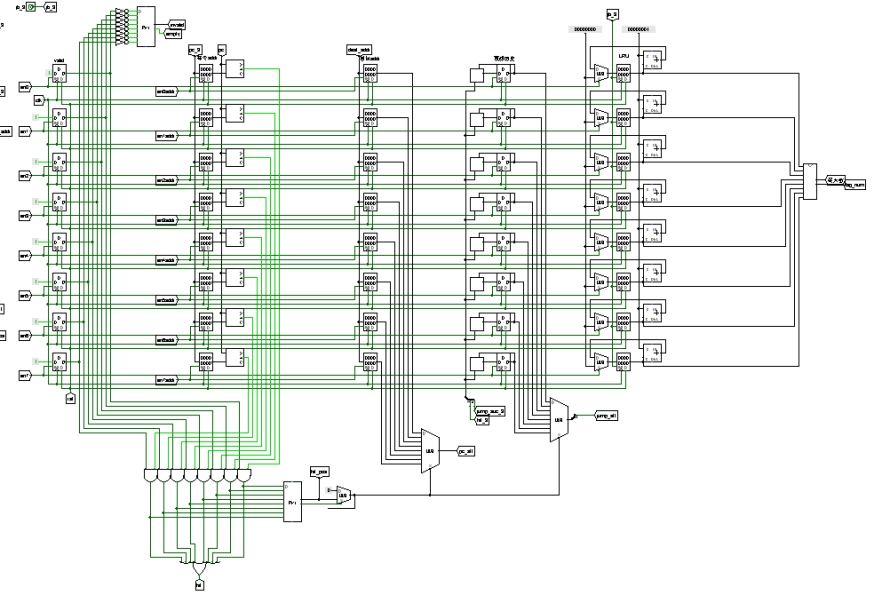
Task: Select the LRU label text
Action: 623,56
